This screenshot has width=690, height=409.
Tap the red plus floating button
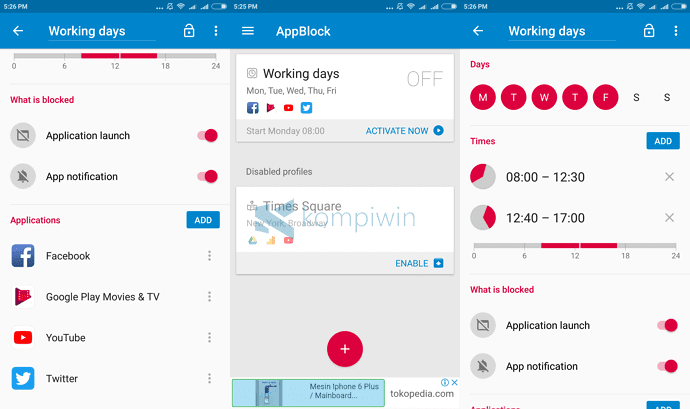pyautogui.click(x=345, y=348)
